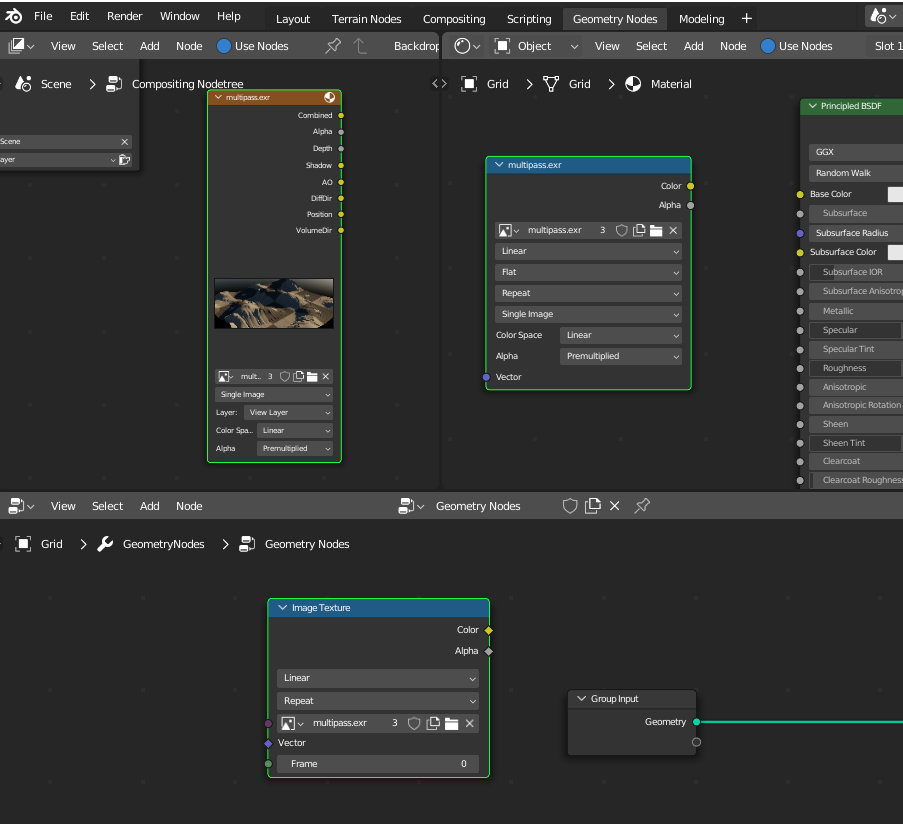Click folder icon in shader multipass.exr node
This screenshot has height=824, width=903.
coord(656,230)
